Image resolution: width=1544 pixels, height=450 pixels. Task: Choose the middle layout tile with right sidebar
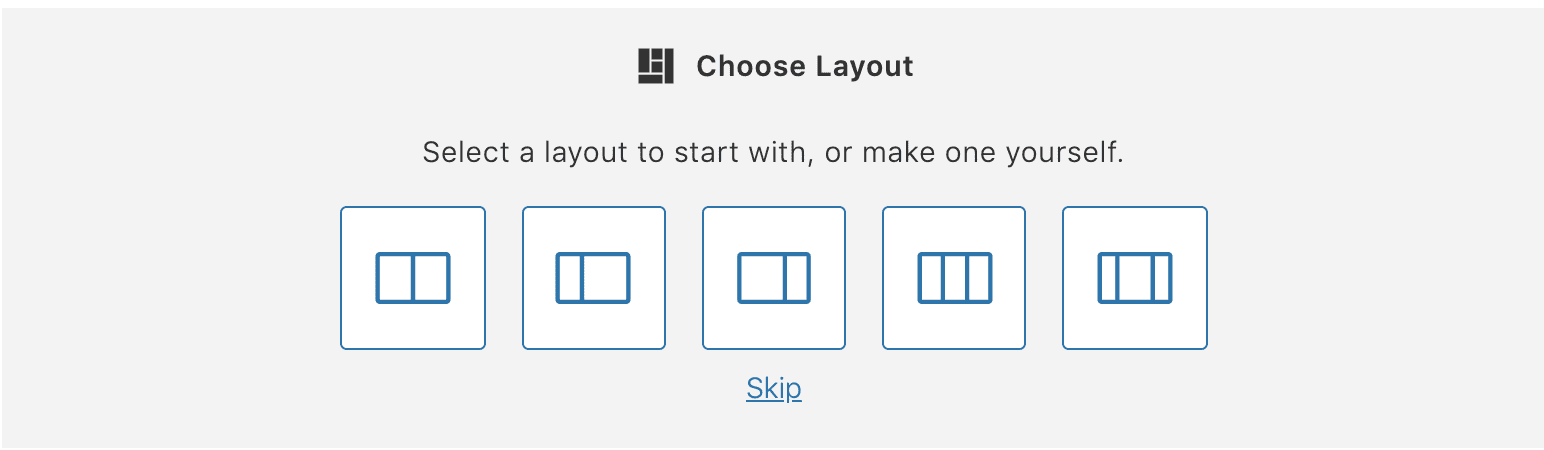pyautogui.click(x=774, y=278)
